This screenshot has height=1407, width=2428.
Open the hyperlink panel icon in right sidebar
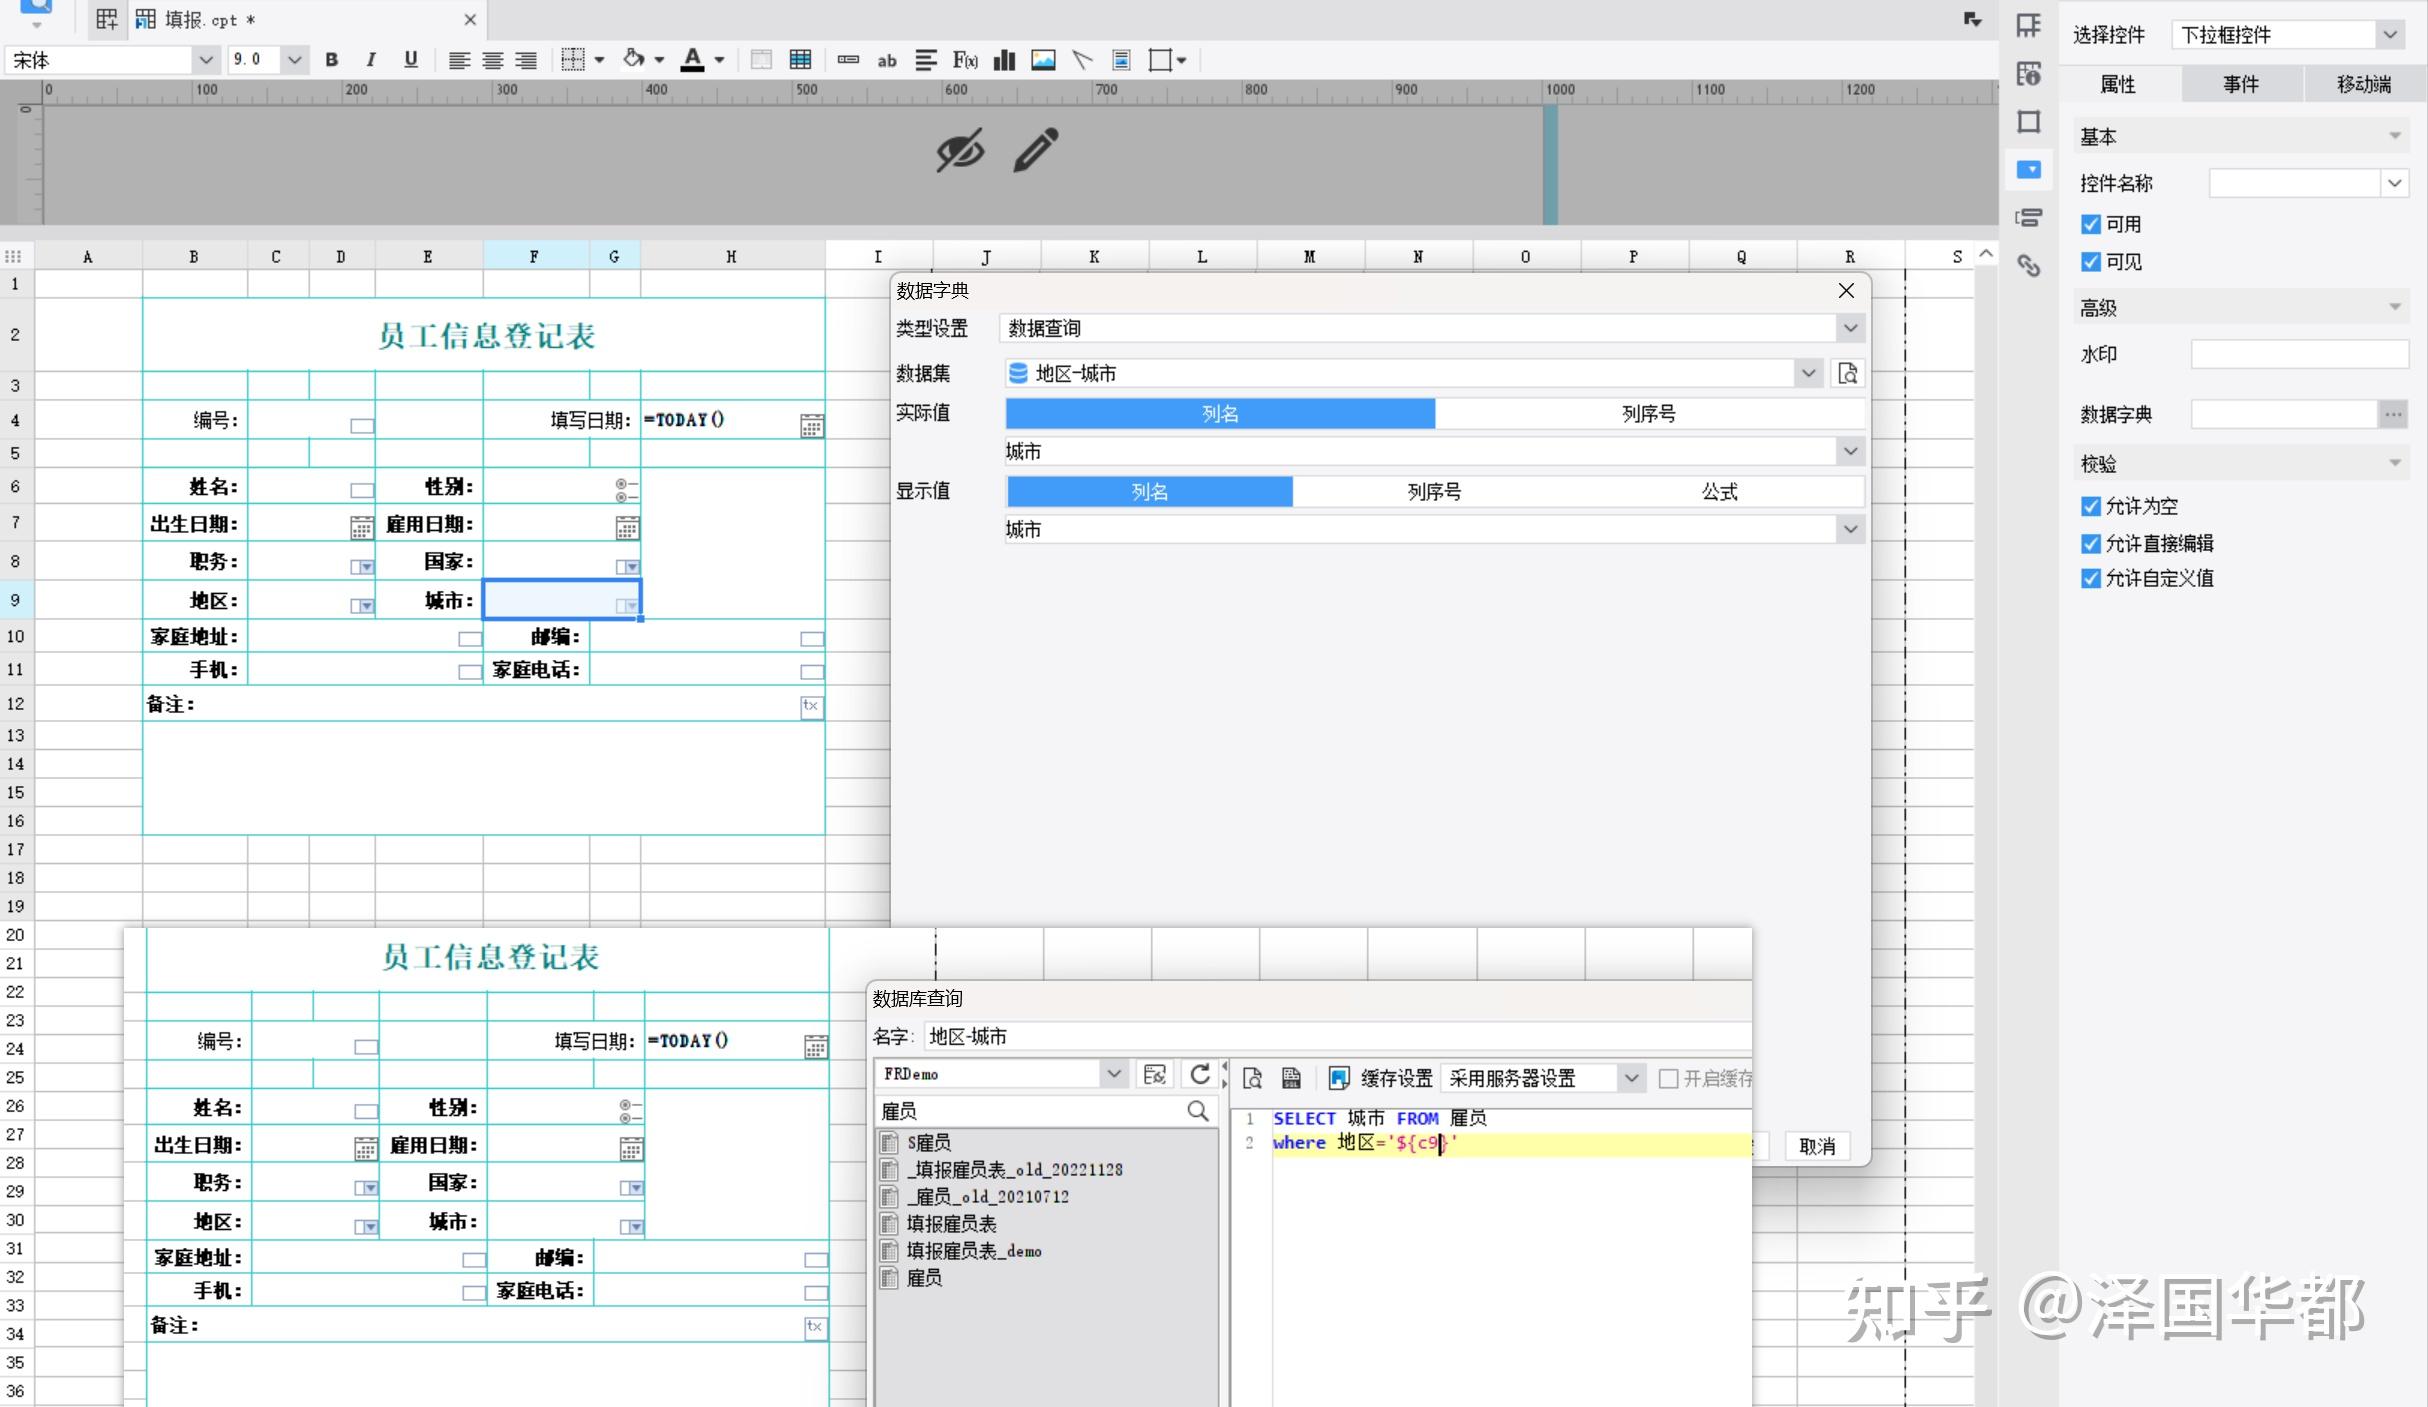pos(2029,265)
